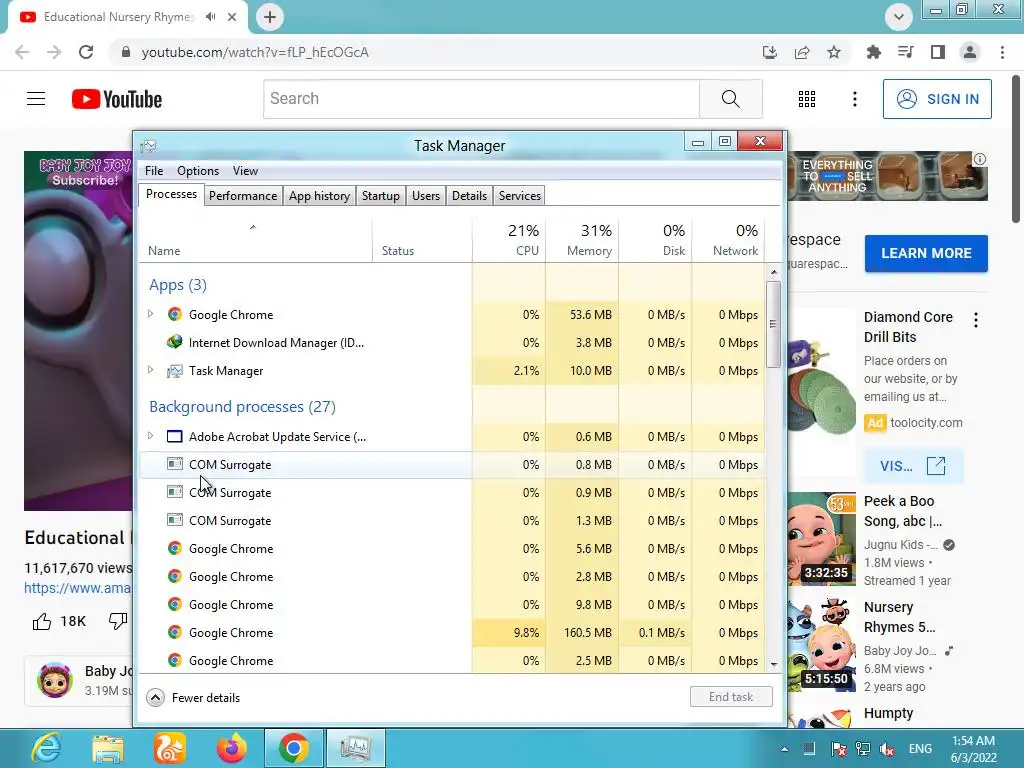
Task: Open Chrome three-dot menu
Action: point(1002,52)
